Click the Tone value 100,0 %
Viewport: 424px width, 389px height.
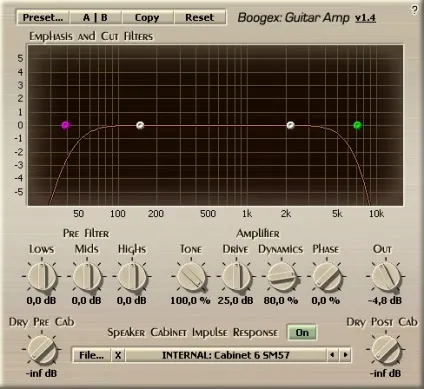pos(190,300)
